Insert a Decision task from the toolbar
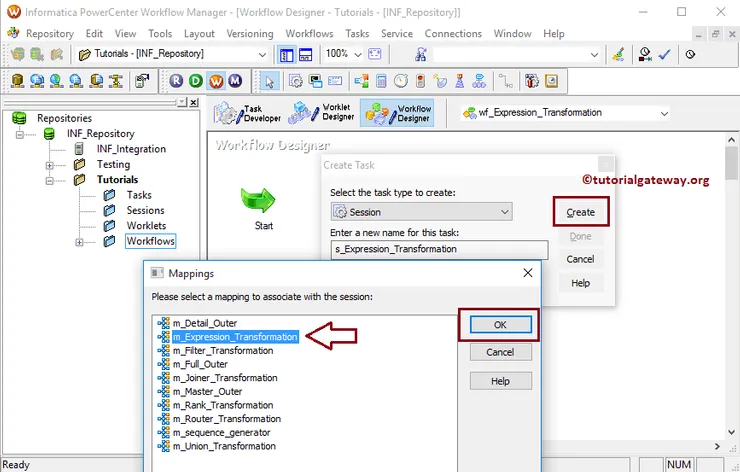Viewport: 740px width, 472px height. 362,81
